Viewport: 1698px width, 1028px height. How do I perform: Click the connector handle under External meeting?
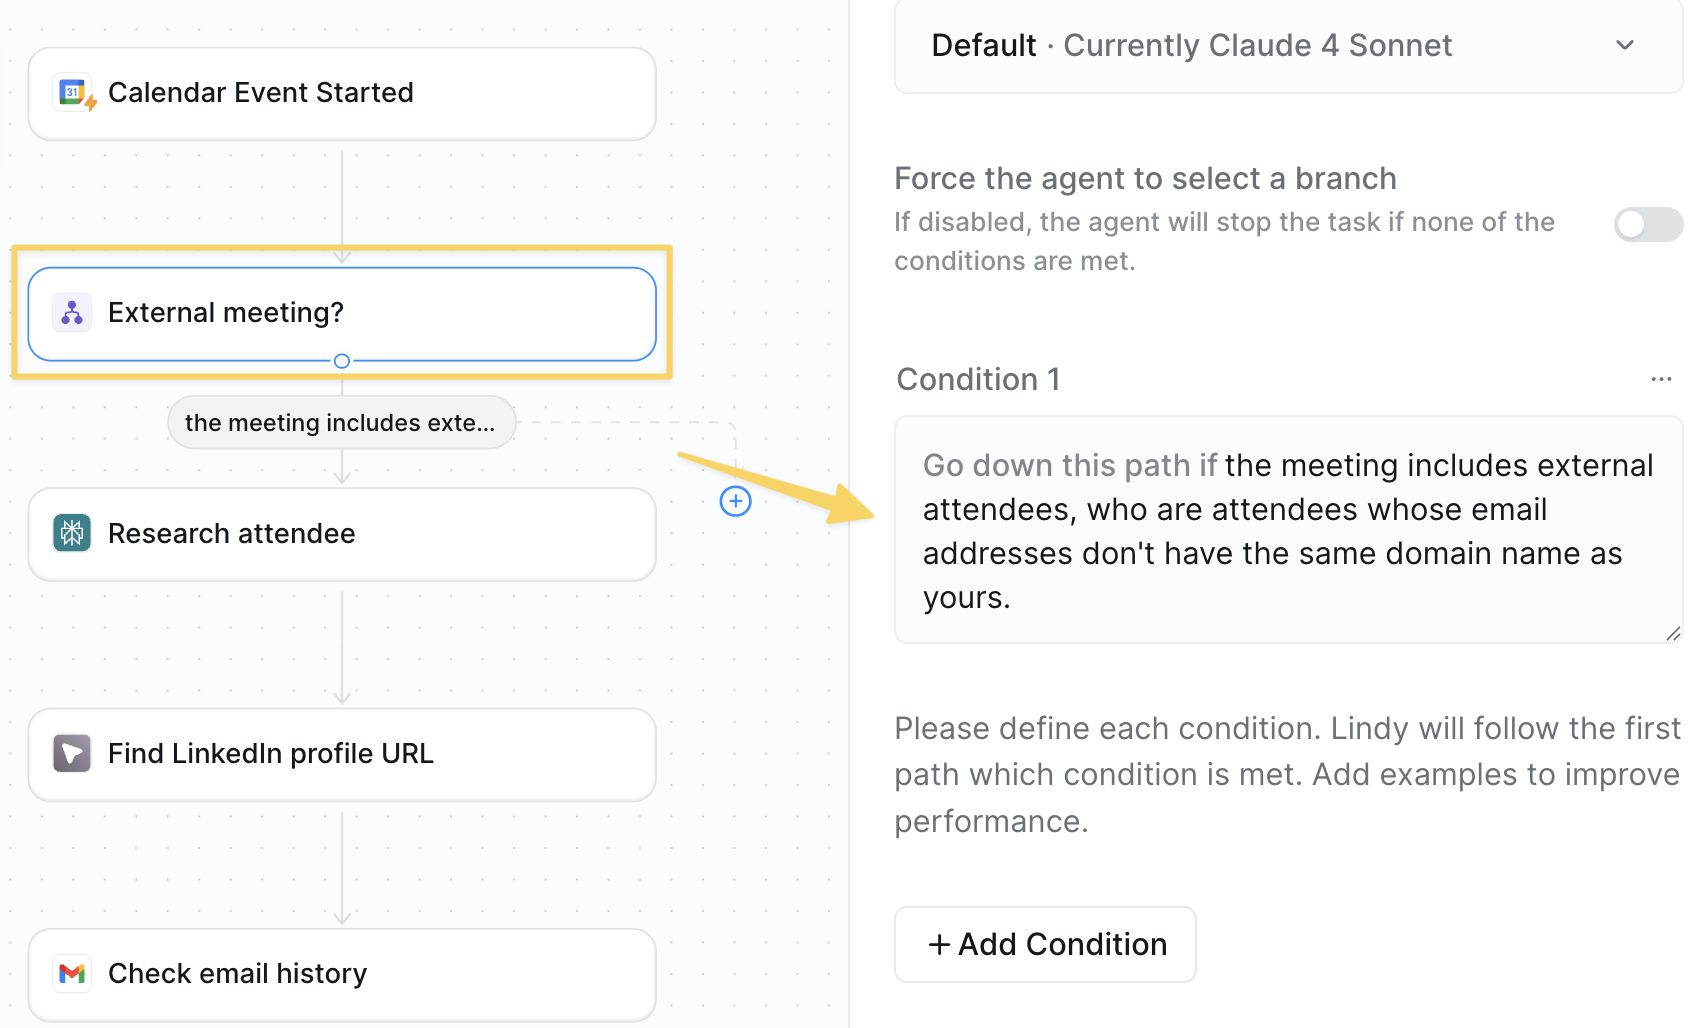tap(342, 361)
